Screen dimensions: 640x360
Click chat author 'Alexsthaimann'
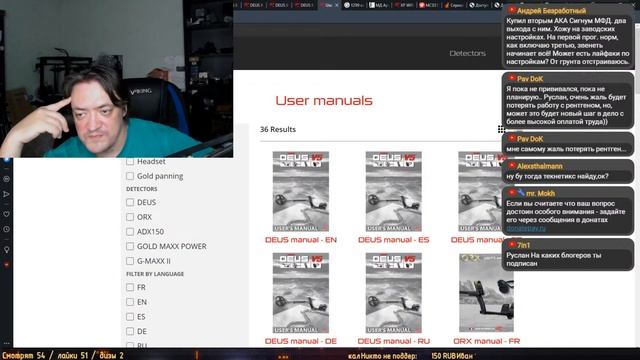coord(540,166)
